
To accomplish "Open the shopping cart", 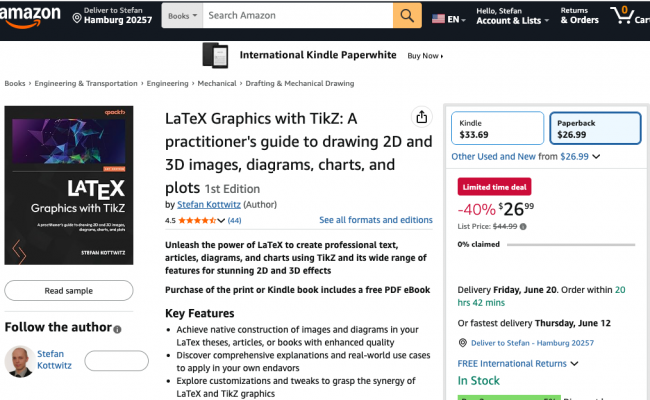I will tap(628, 16).
